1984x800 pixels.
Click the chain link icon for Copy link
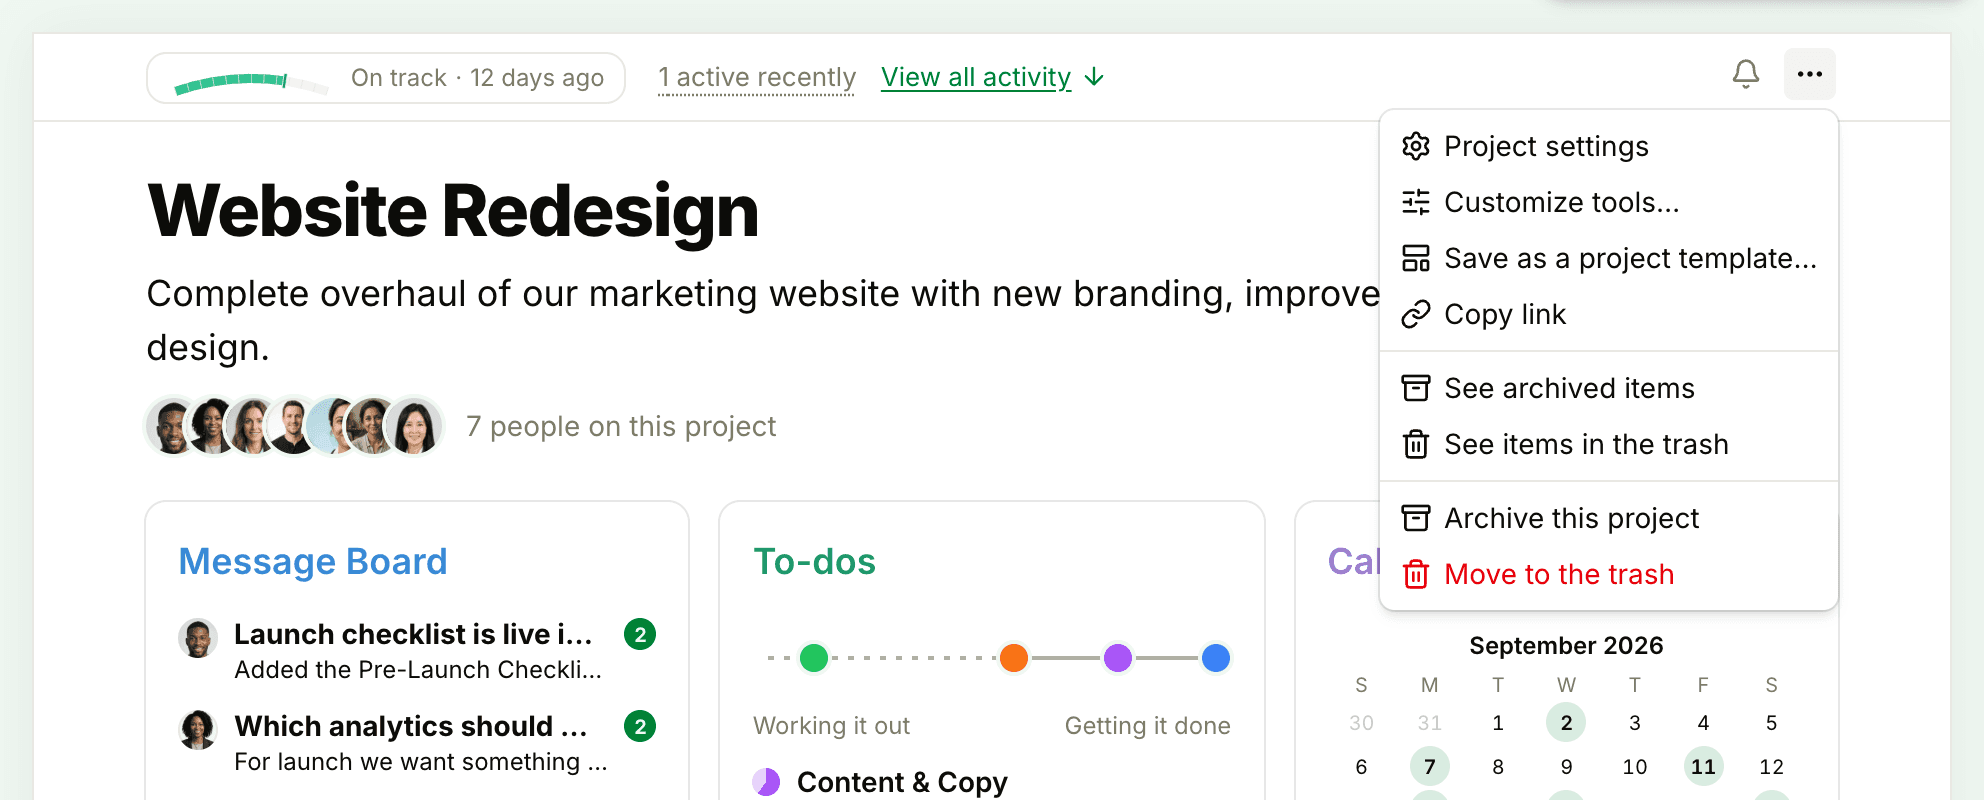click(x=1416, y=314)
